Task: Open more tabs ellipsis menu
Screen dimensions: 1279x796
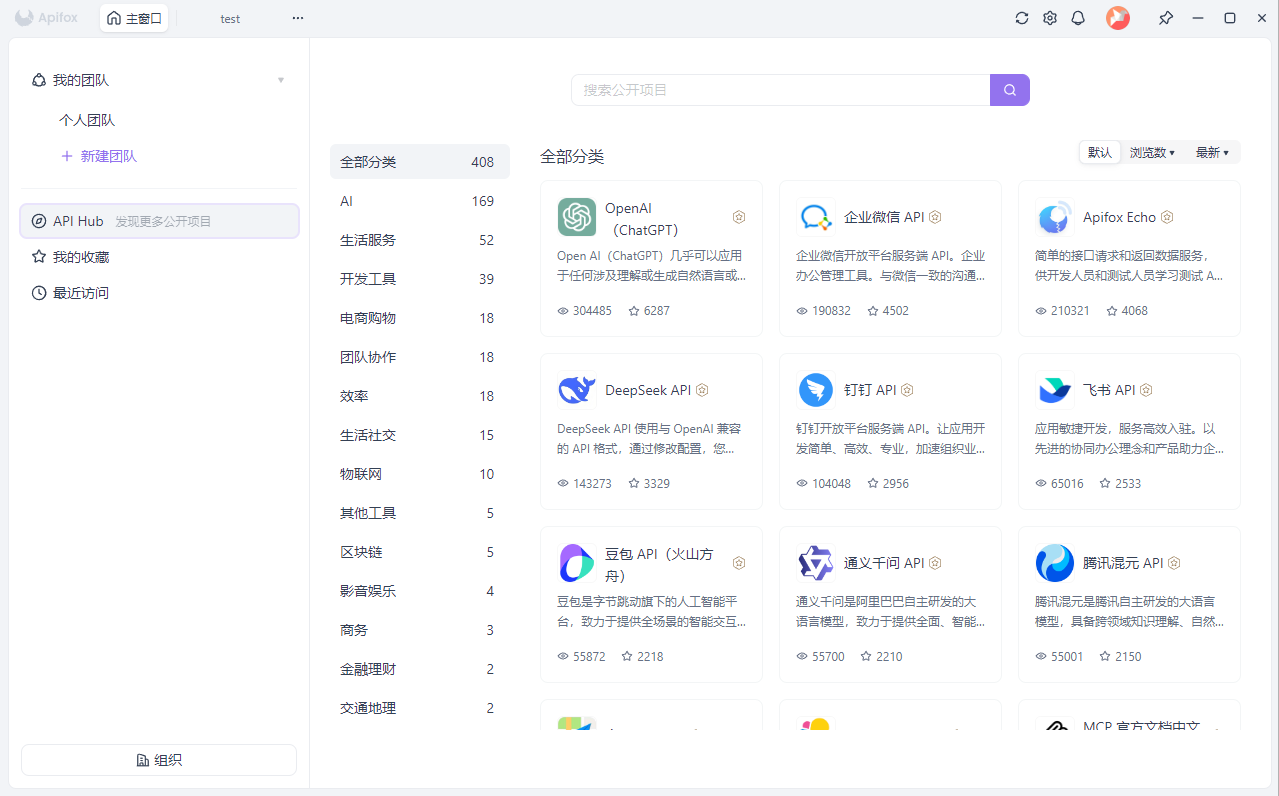Action: (298, 18)
